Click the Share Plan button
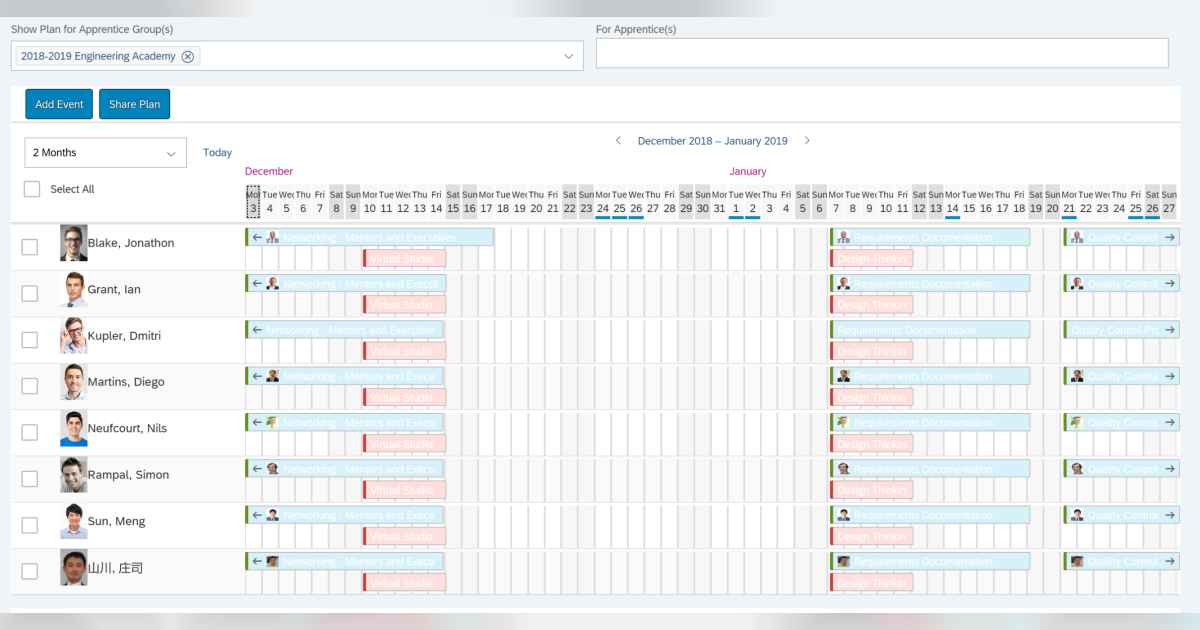 pyautogui.click(x=134, y=103)
